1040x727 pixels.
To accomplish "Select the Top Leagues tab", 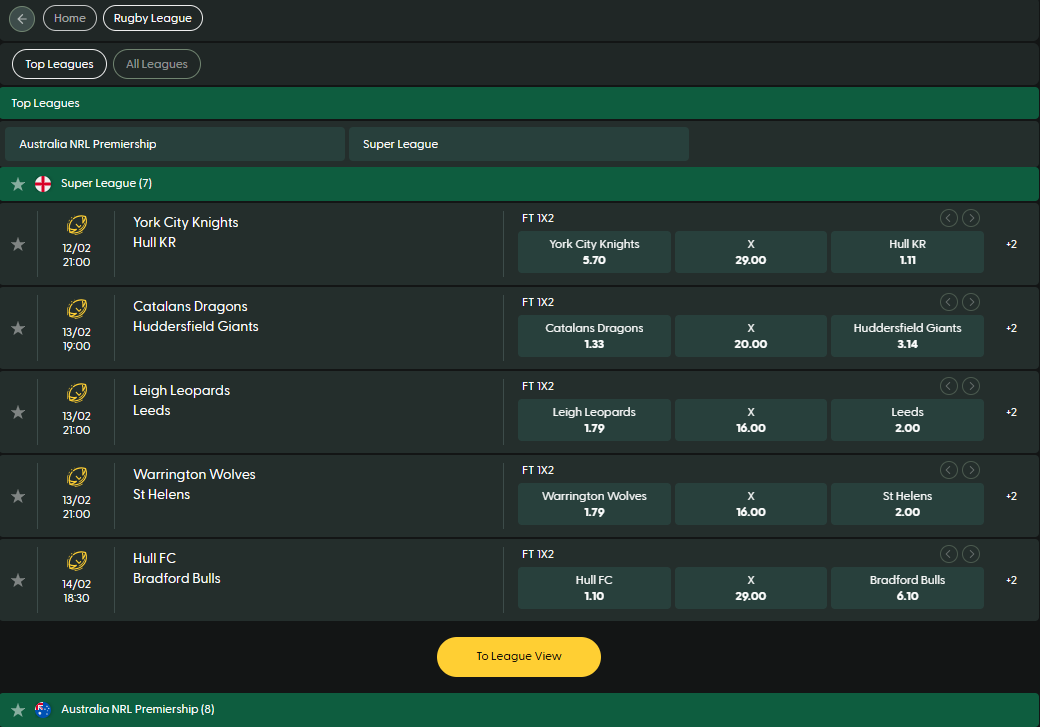I will tap(59, 63).
